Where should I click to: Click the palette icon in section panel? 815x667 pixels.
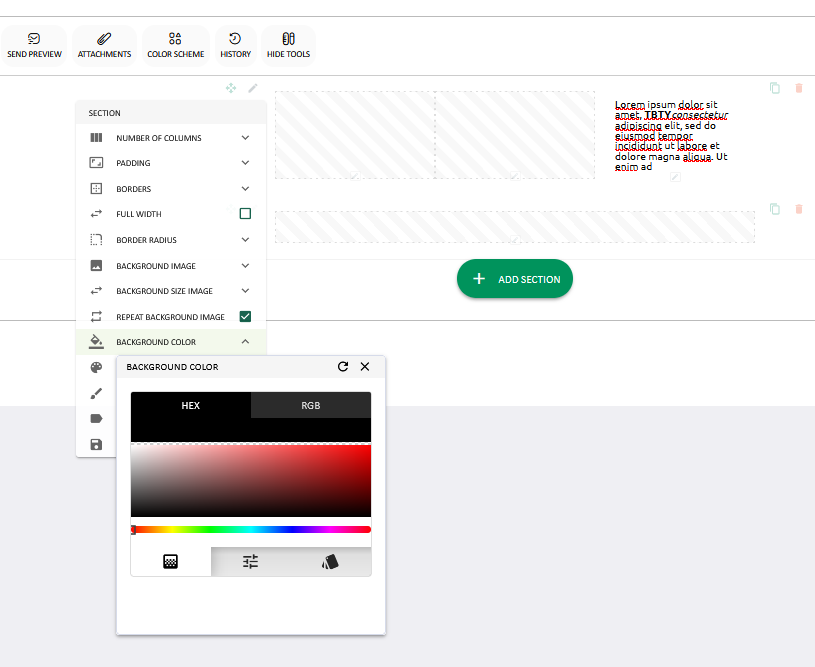96,368
